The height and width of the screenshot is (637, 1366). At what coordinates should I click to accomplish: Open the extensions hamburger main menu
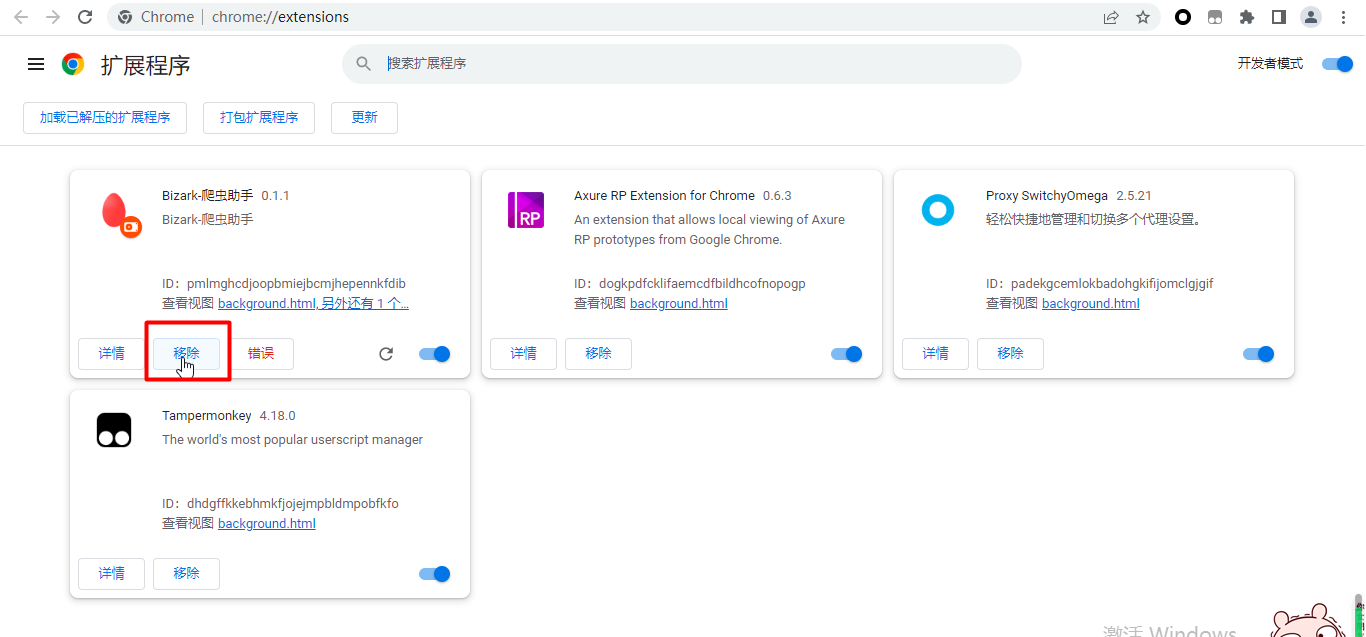[36, 64]
